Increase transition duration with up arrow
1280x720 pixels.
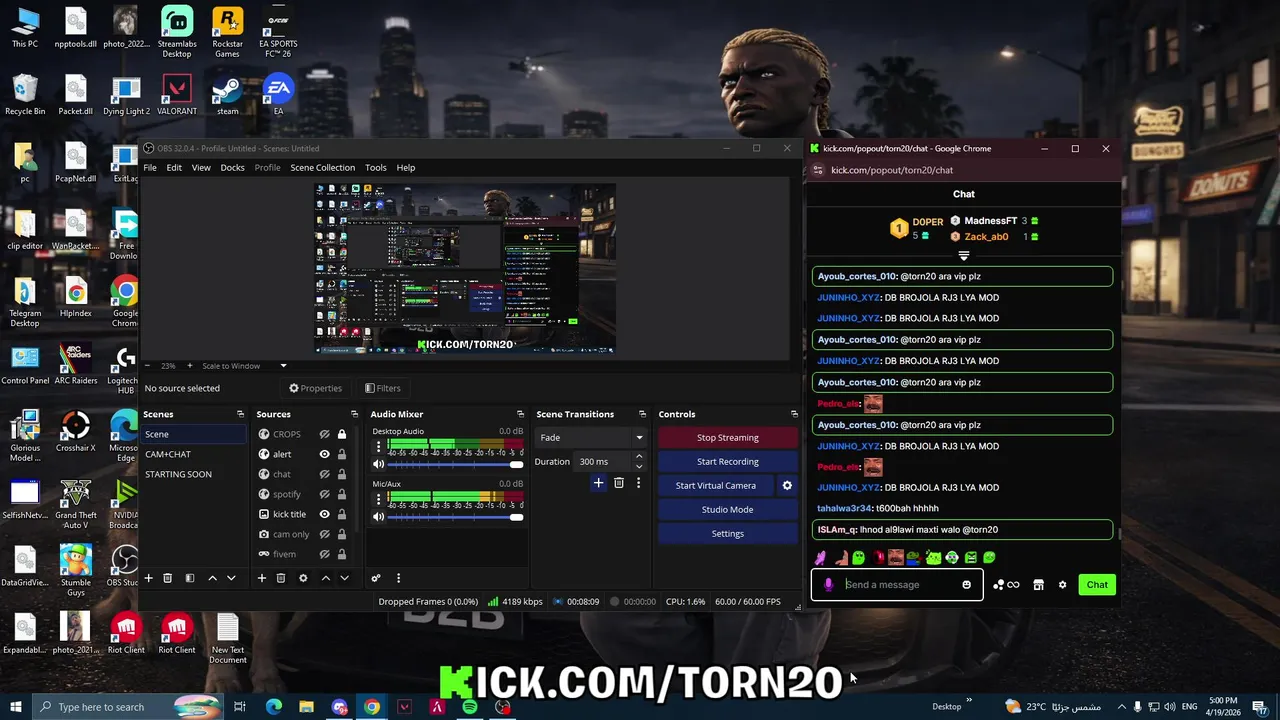tap(639, 457)
